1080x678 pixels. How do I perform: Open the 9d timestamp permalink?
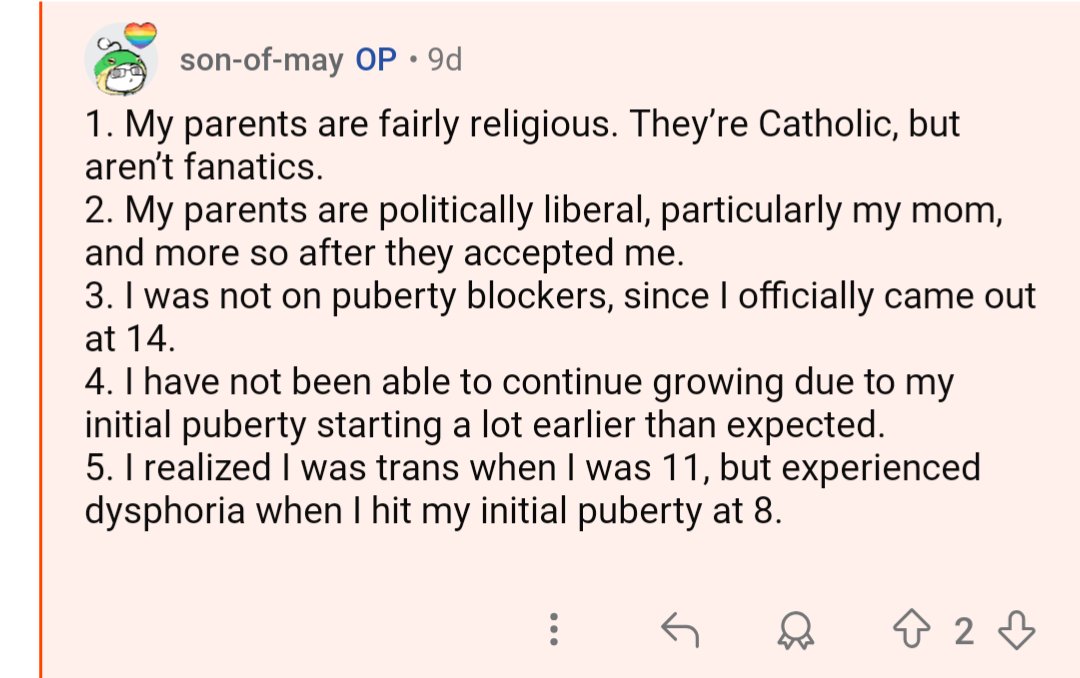[x=444, y=60]
